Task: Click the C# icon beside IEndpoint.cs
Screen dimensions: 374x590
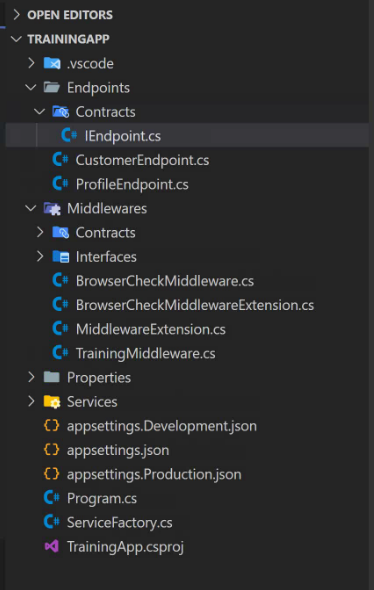Action: pyautogui.click(x=69, y=135)
